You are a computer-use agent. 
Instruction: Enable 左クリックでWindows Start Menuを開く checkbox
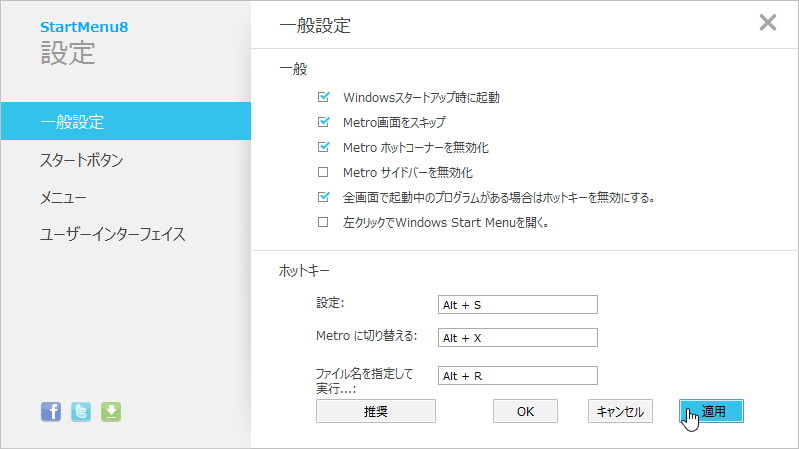[x=323, y=222]
